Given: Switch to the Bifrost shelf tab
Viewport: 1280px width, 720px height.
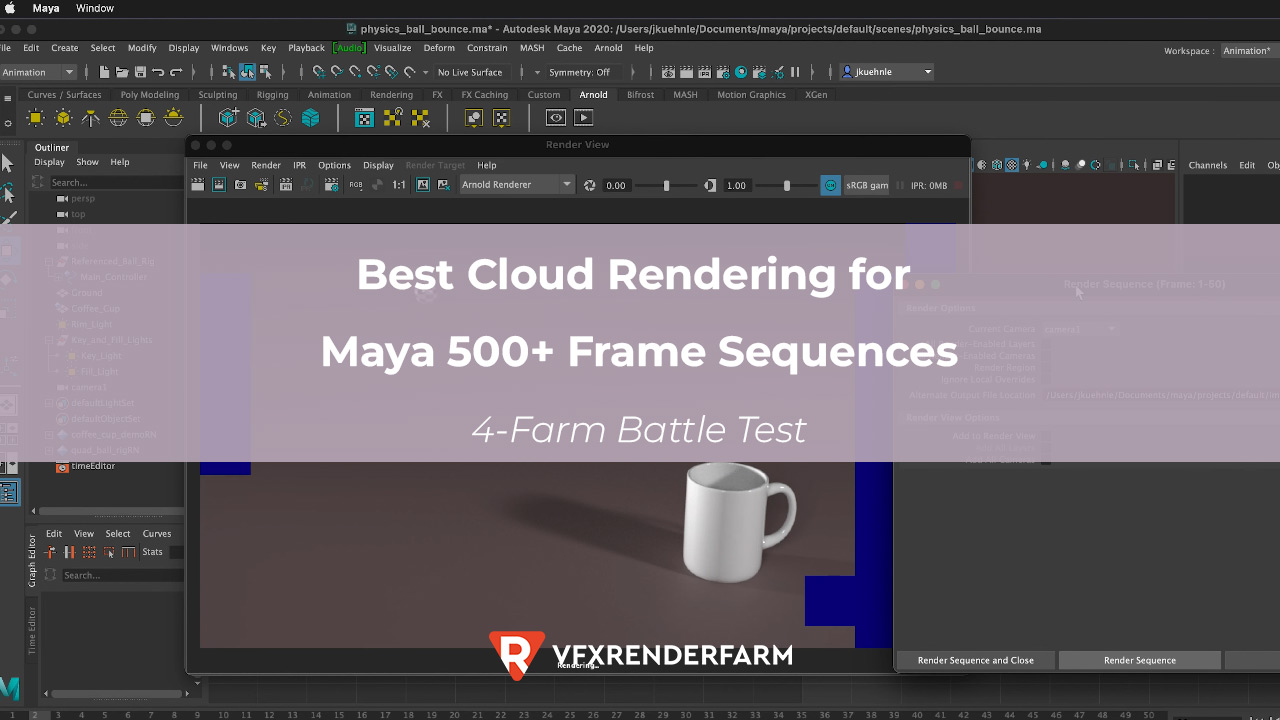Looking at the screenshot, I should point(640,95).
